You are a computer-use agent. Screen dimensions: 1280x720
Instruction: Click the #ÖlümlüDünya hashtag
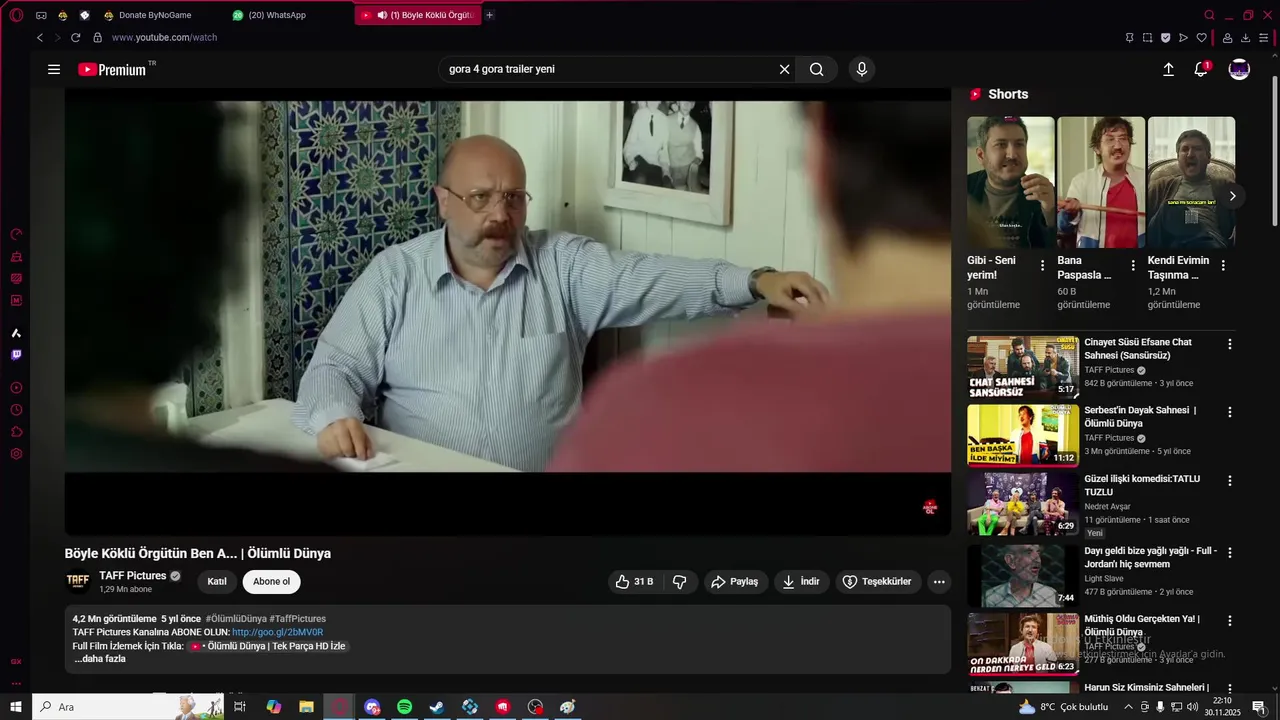[x=236, y=619]
